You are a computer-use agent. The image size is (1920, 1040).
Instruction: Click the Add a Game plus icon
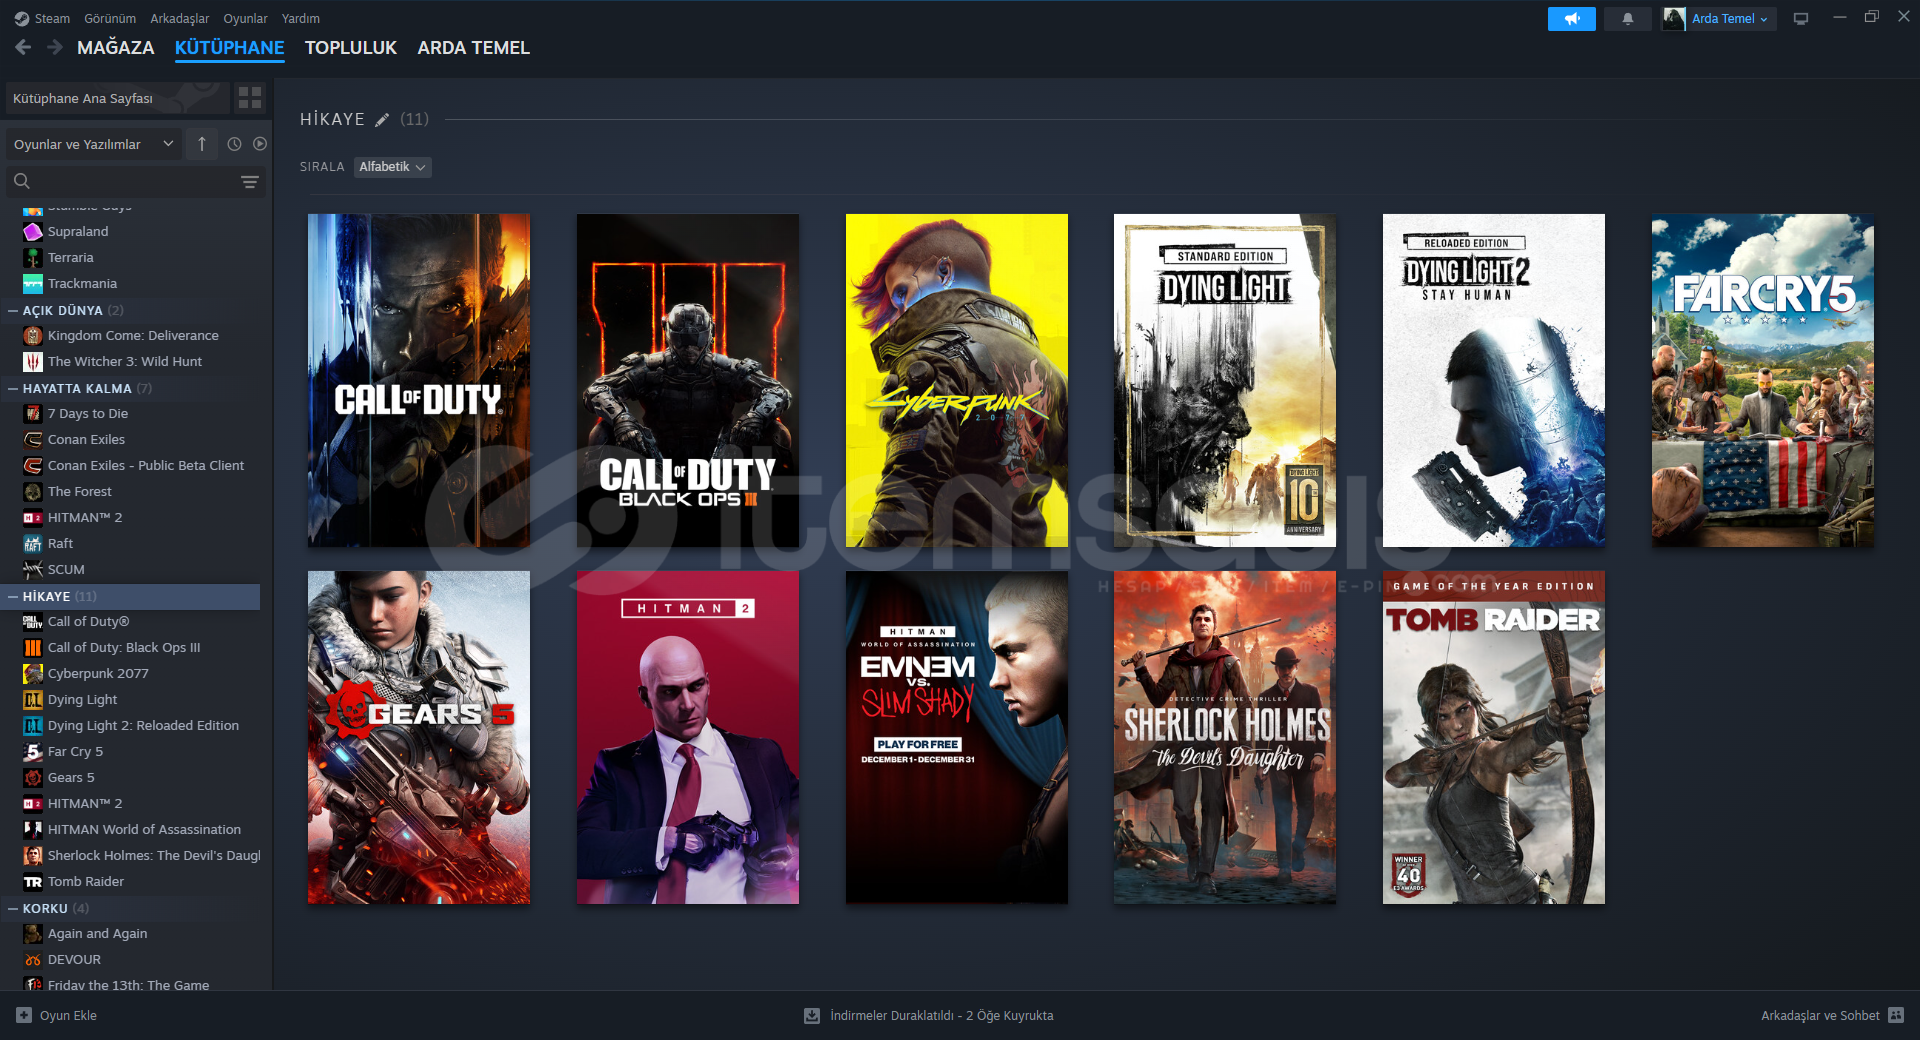click(24, 1015)
